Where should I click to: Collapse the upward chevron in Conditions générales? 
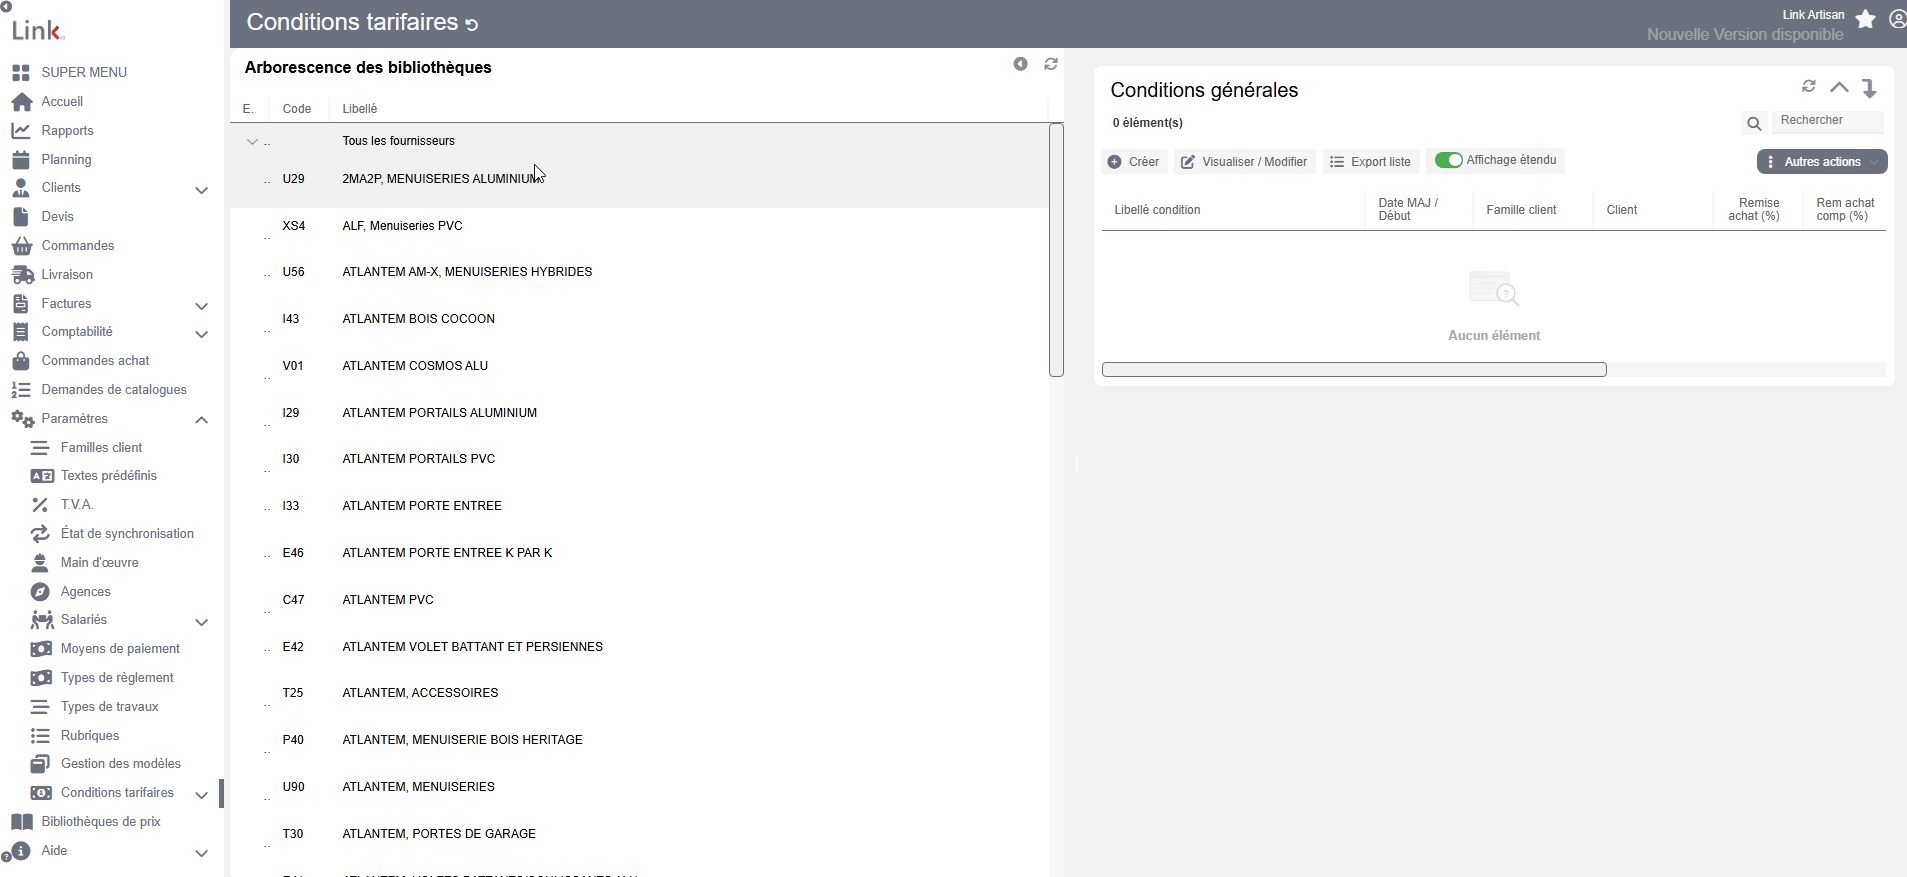click(x=1839, y=87)
